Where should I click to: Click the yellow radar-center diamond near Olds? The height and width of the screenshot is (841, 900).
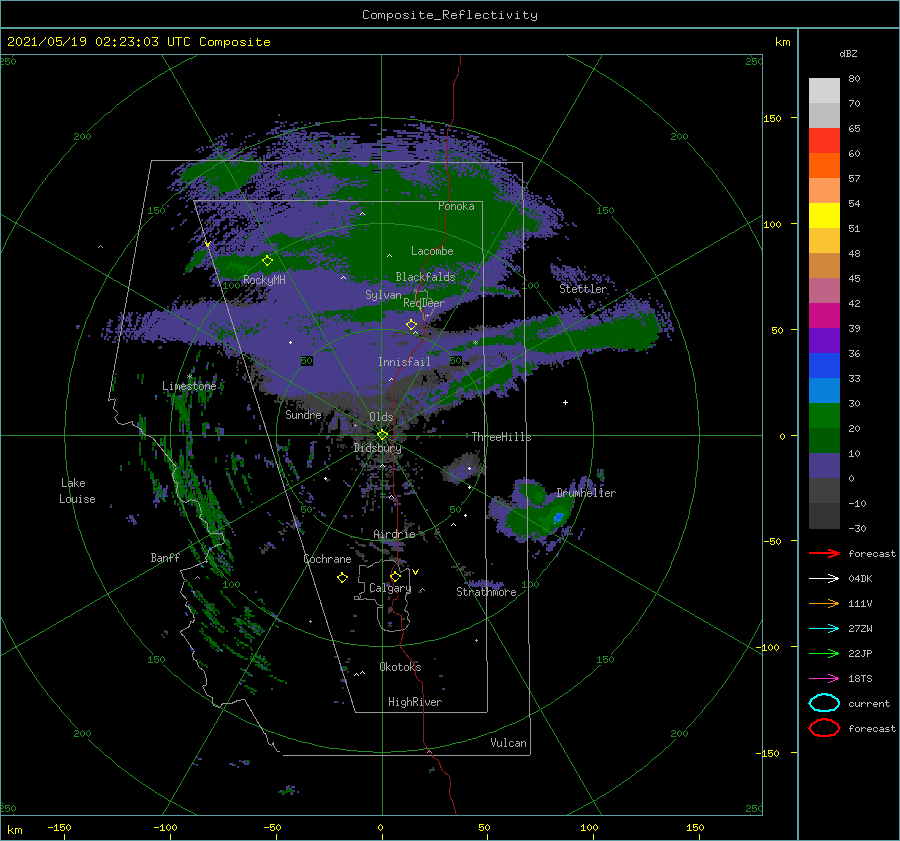point(382,435)
